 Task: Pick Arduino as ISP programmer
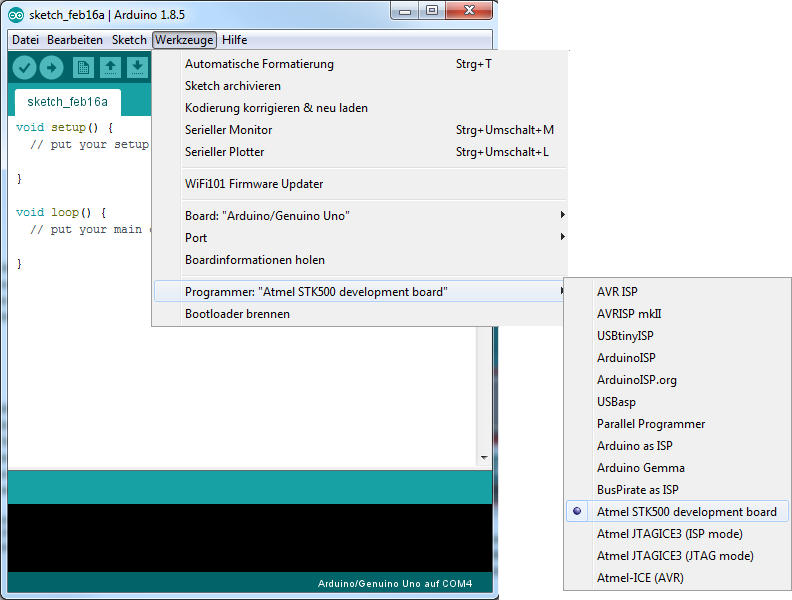coord(635,446)
